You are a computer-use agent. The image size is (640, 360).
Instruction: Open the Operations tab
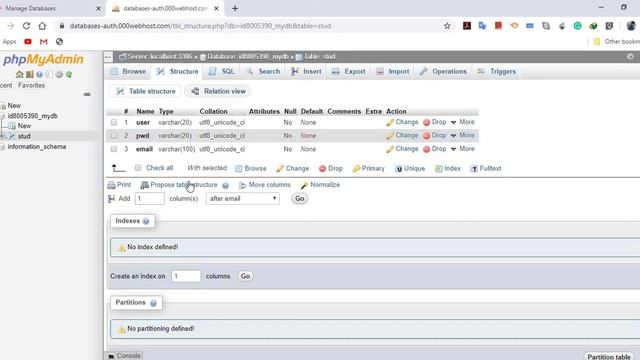443,71
